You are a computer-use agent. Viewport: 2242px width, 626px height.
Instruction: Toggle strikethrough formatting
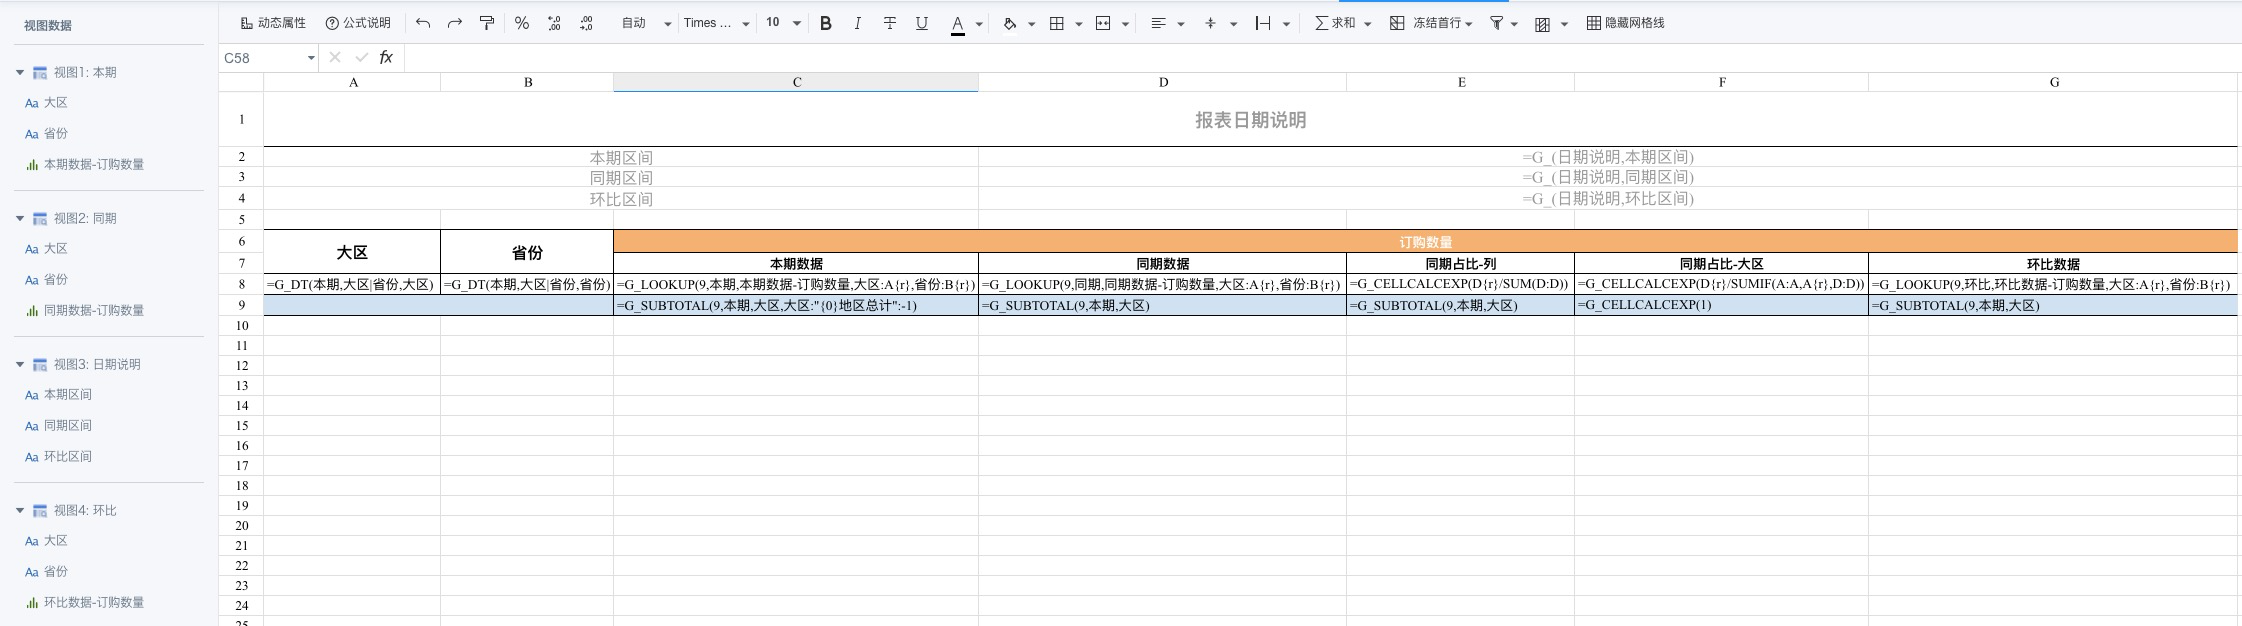[x=890, y=23]
